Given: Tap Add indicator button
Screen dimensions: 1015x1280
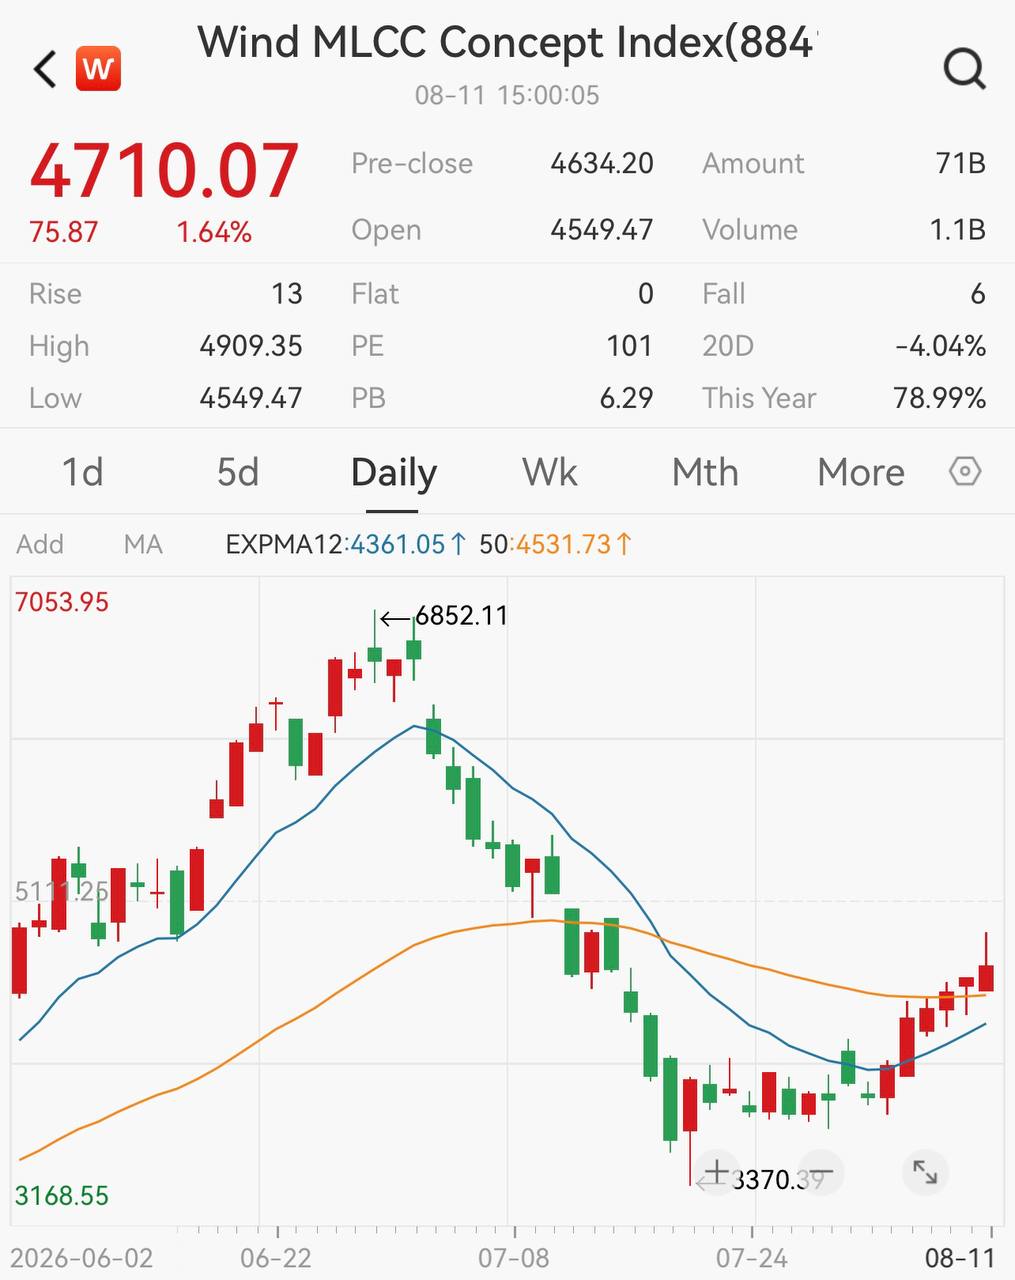Looking at the screenshot, I should (40, 544).
